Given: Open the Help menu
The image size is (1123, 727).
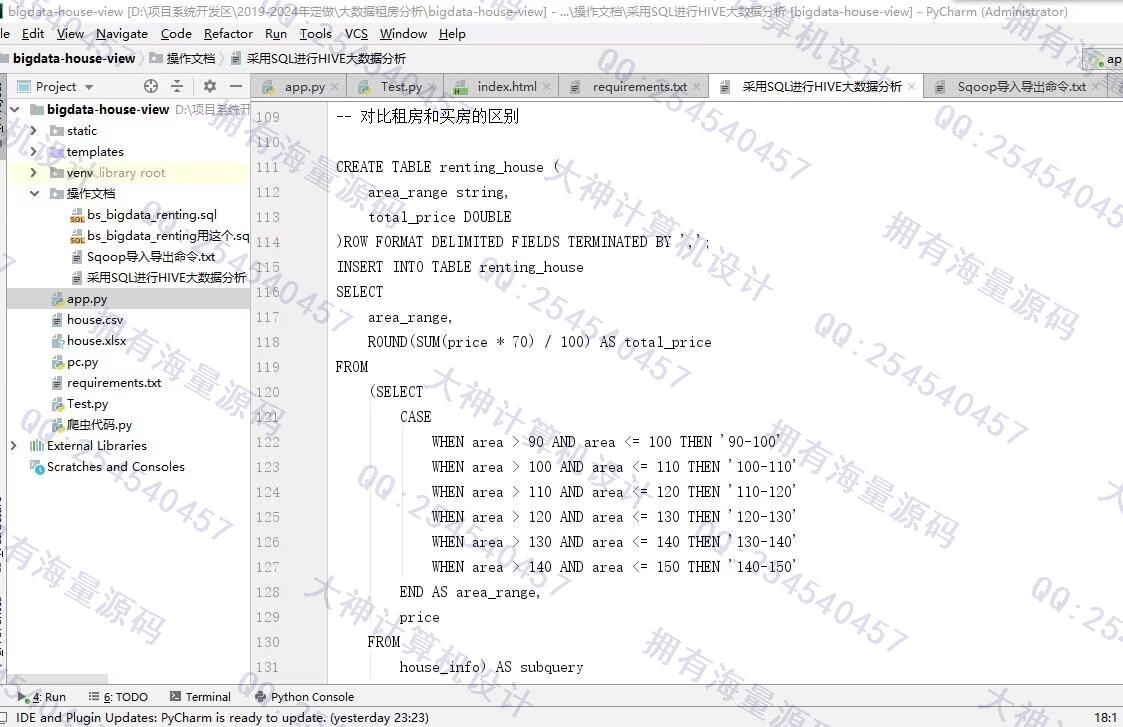Looking at the screenshot, I should coord(452,34).
